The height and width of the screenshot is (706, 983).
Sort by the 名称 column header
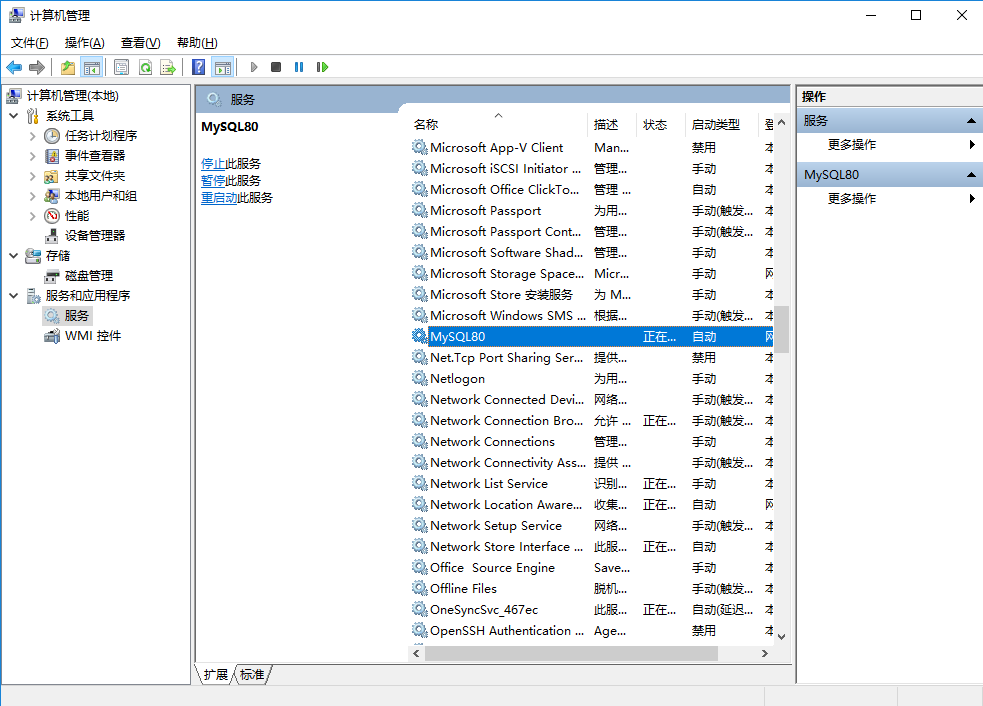point(498,125)
